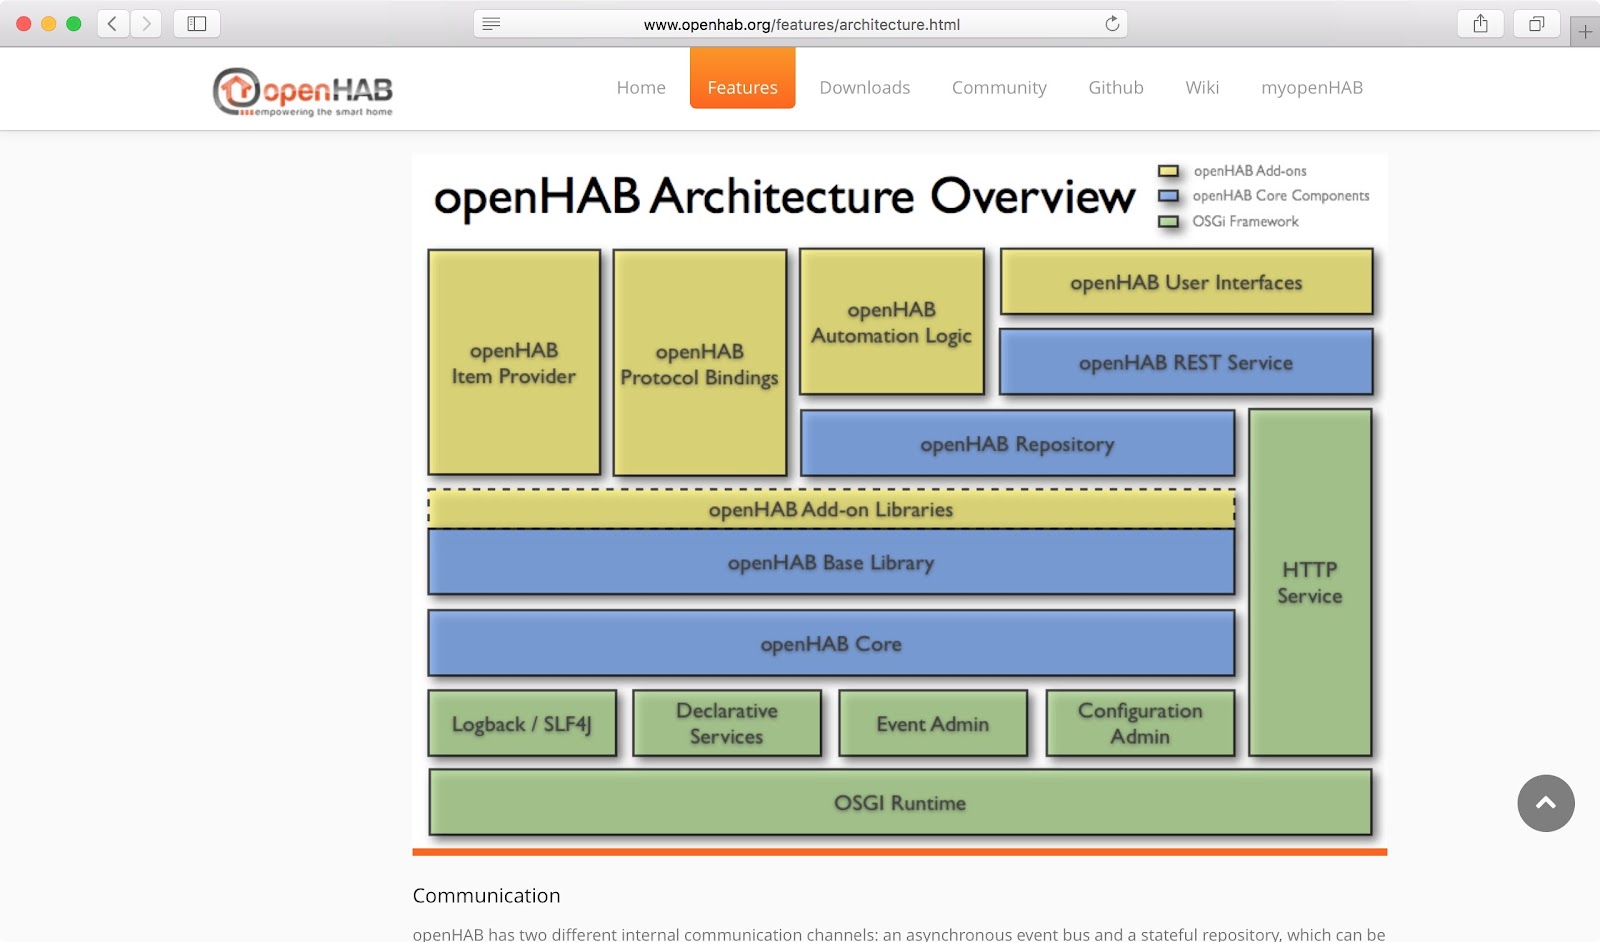Go back with the Safari back arrow

(113, 24)
